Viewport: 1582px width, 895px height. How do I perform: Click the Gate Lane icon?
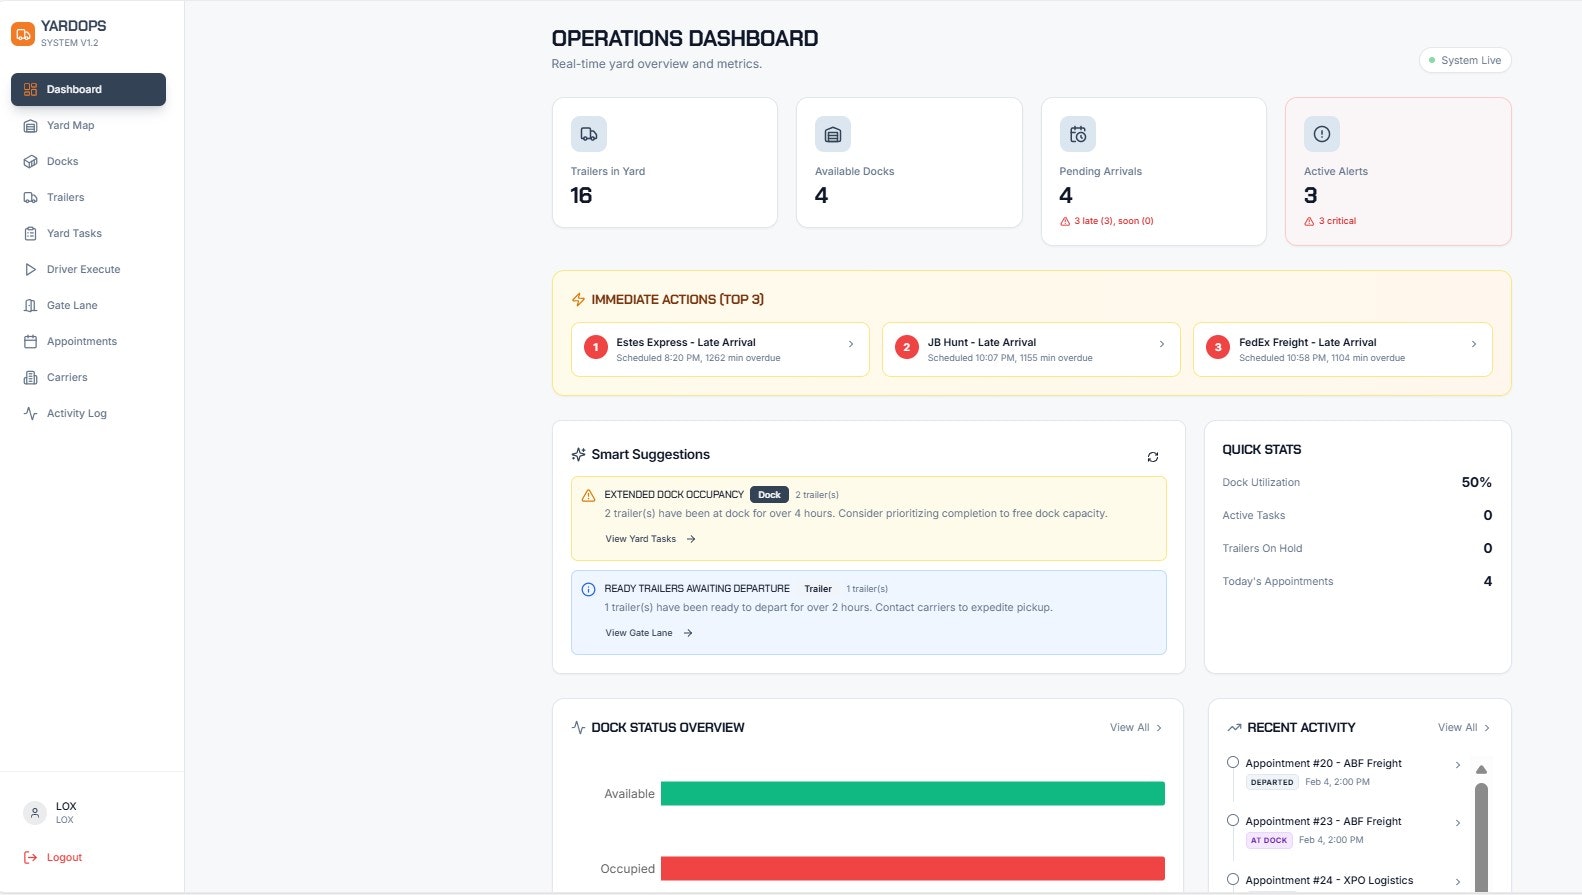[x=30, y=305]
